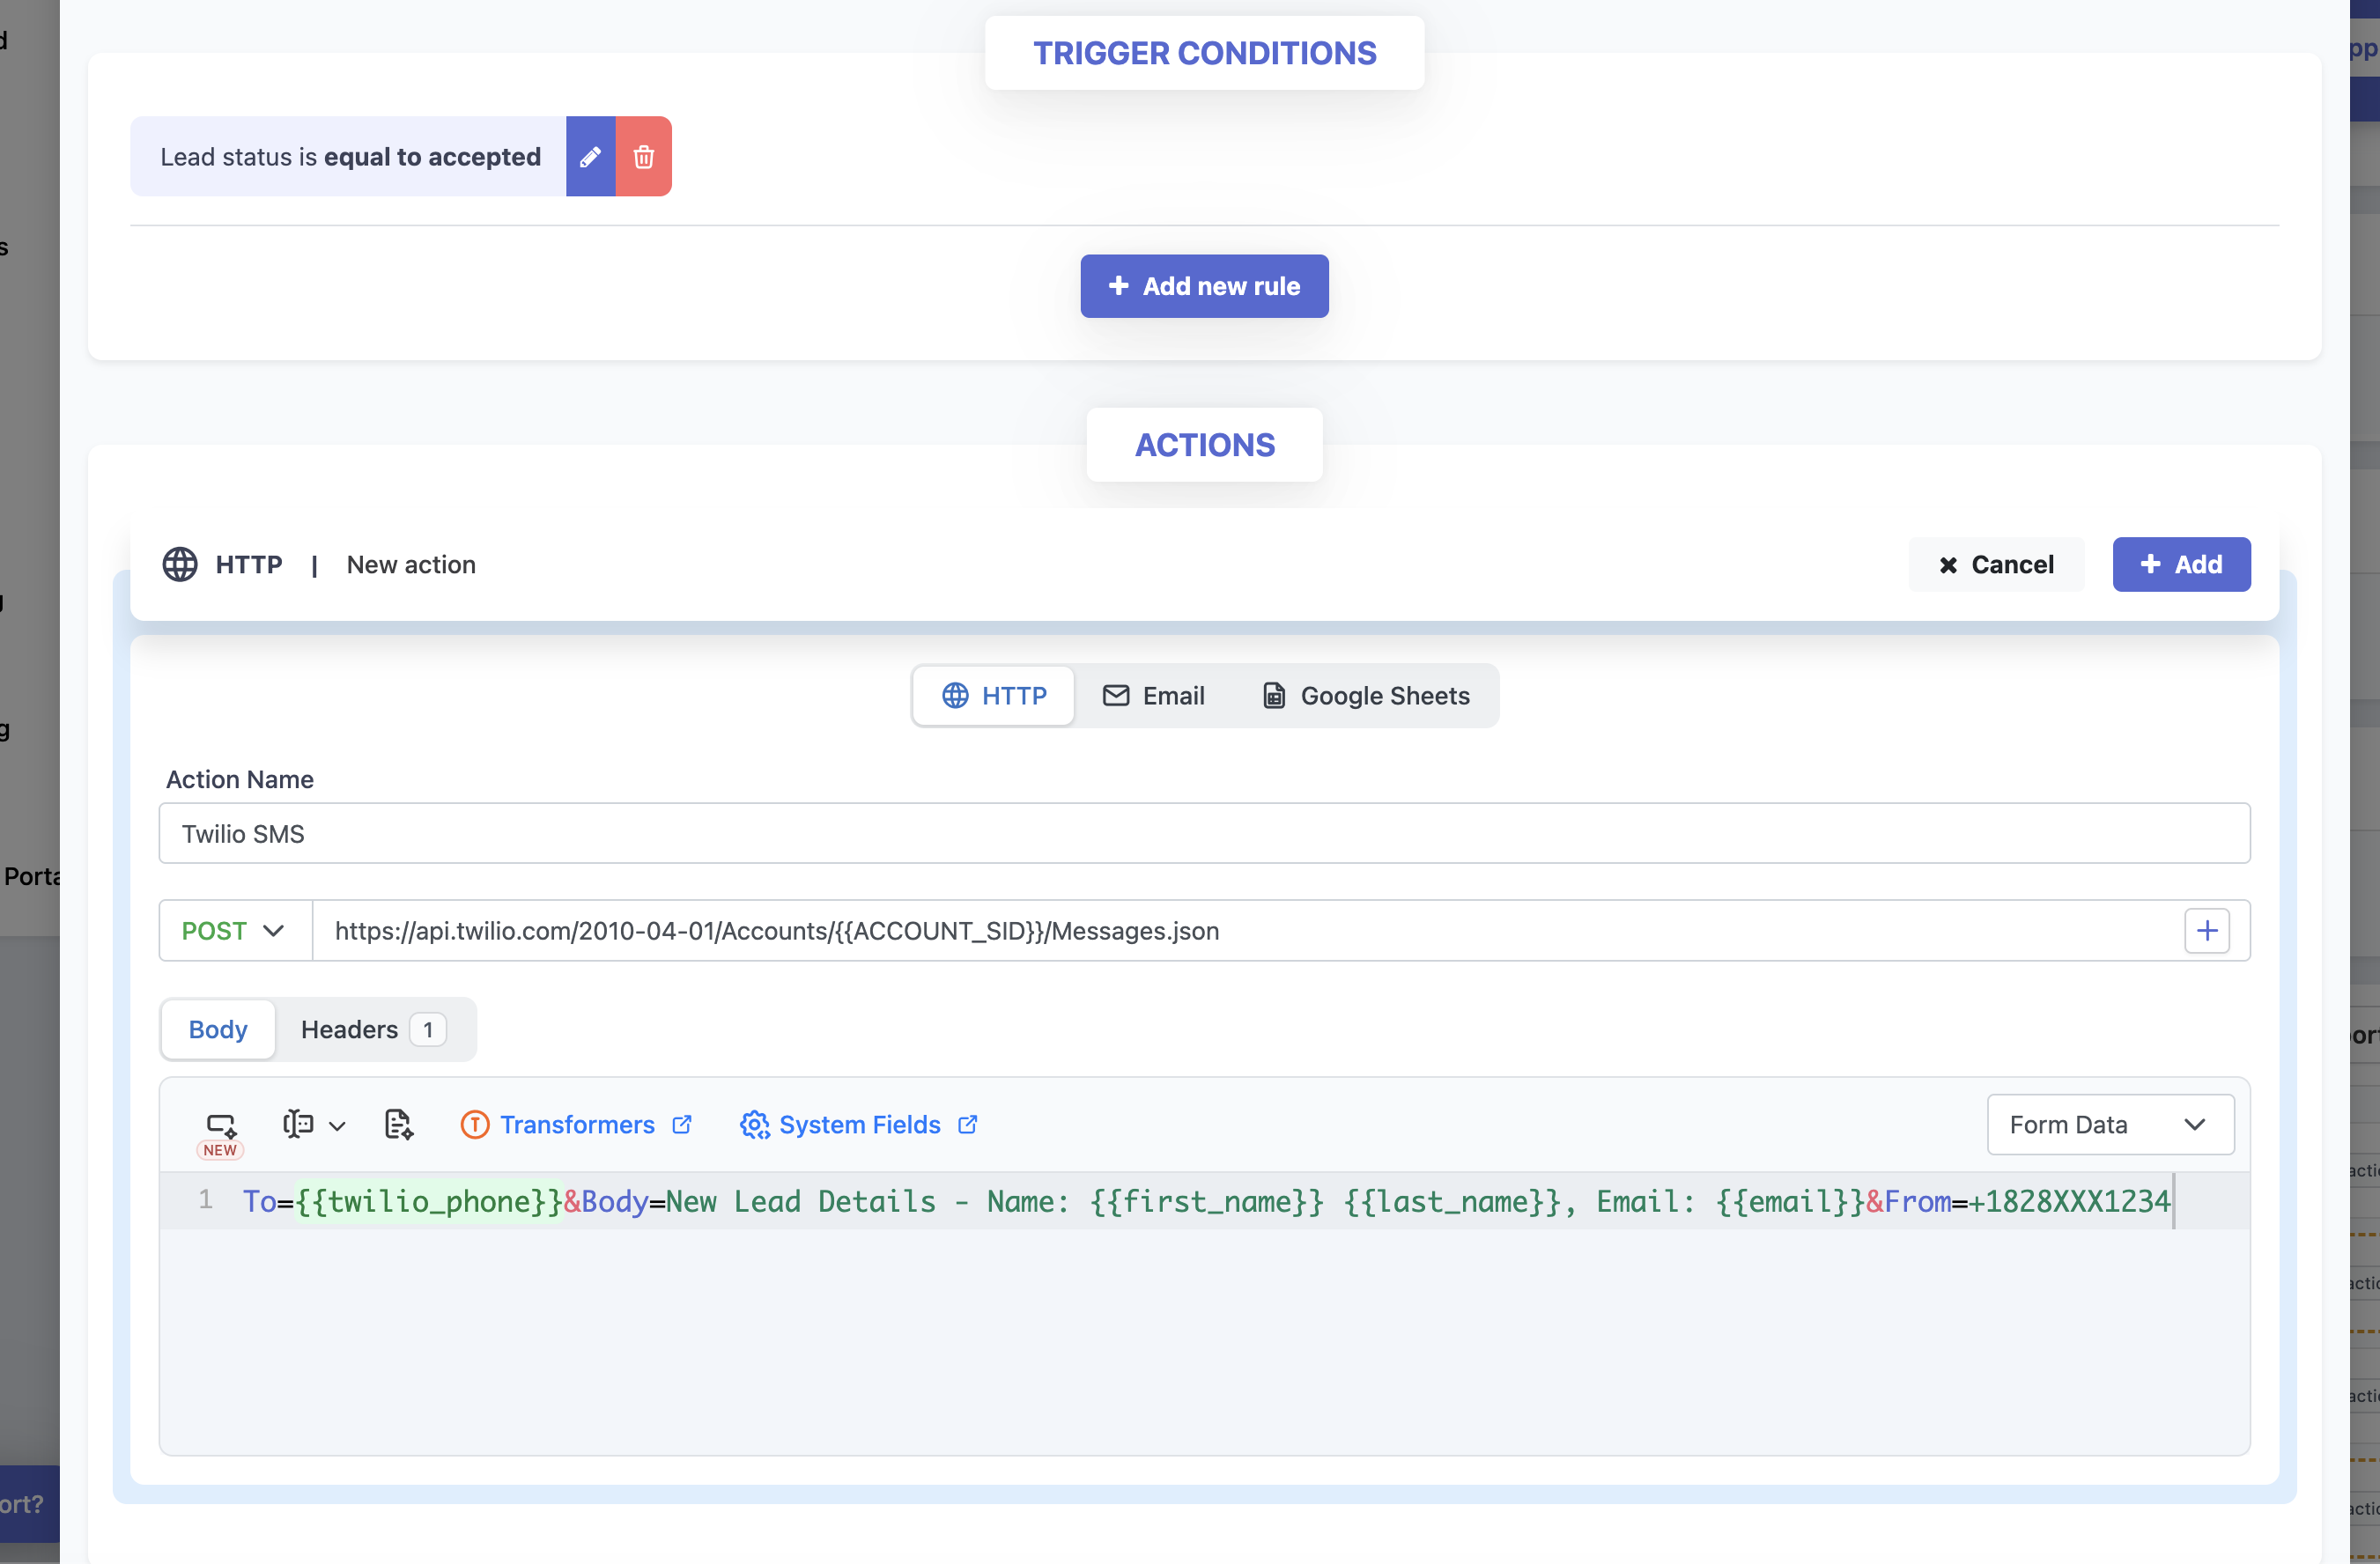
Task: Select the Body tab
Action: click(218, 1029)
